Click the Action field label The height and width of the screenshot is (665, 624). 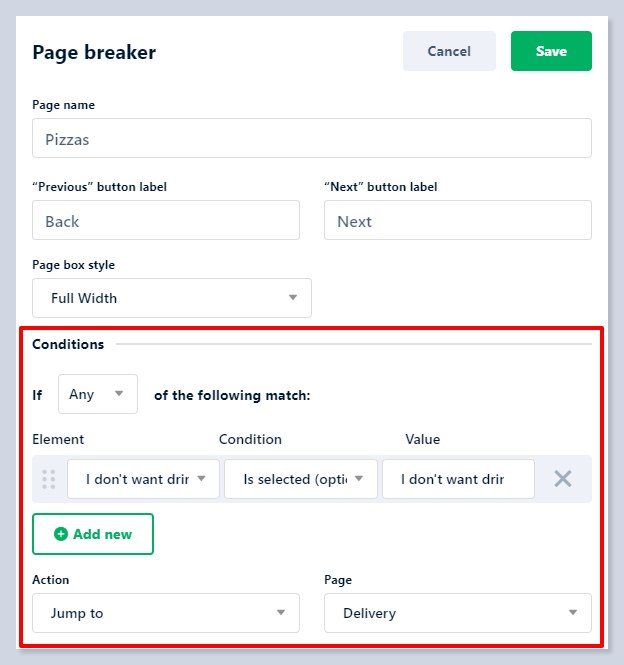point(51,580)
